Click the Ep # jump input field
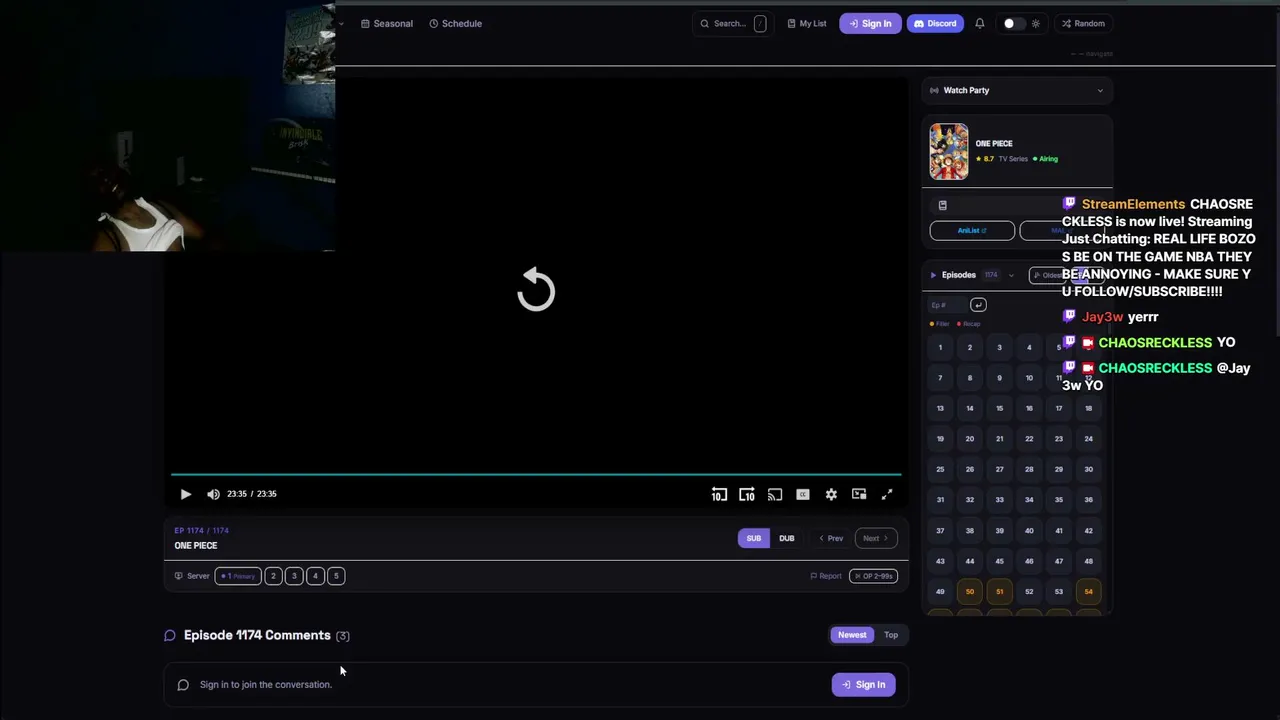 [x=947, y=305]
